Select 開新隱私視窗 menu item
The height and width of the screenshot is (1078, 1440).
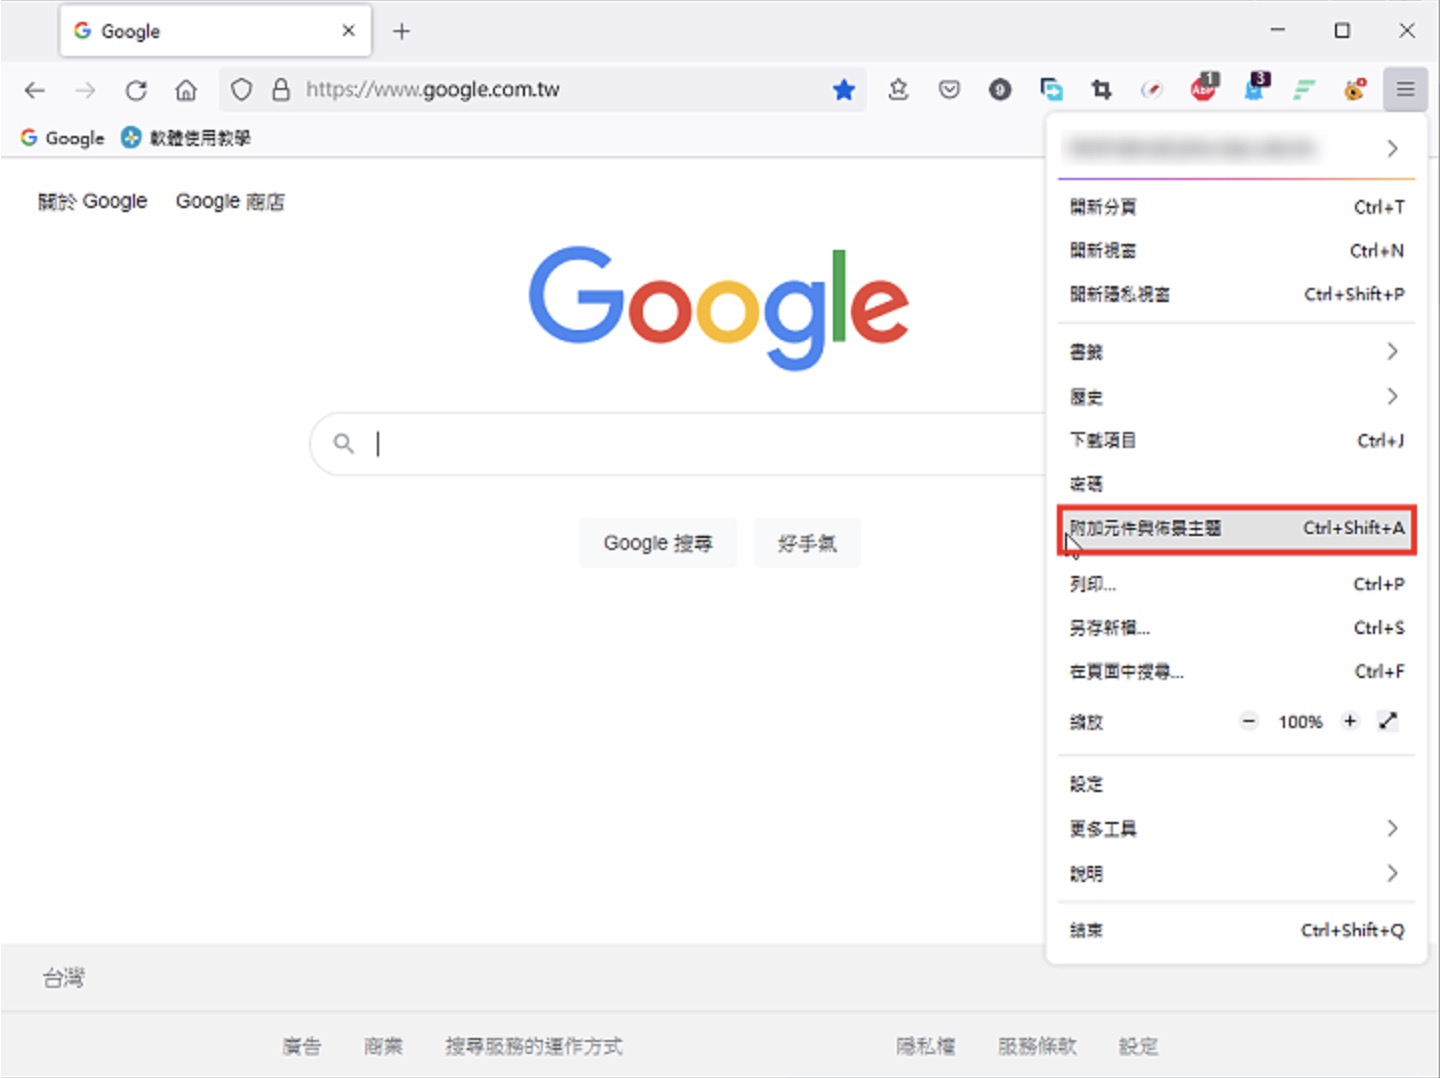pos(1237,294)
